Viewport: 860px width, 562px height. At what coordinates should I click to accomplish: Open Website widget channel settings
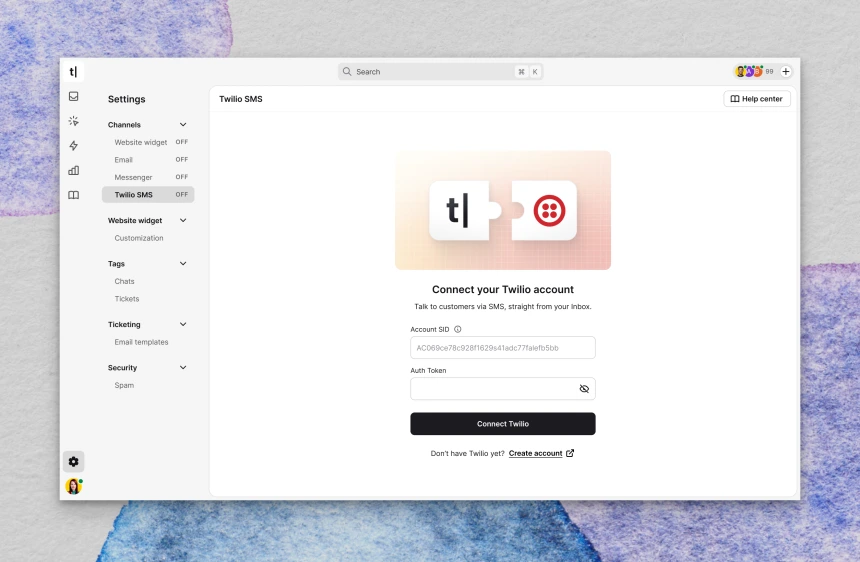(x=148, y=142)
